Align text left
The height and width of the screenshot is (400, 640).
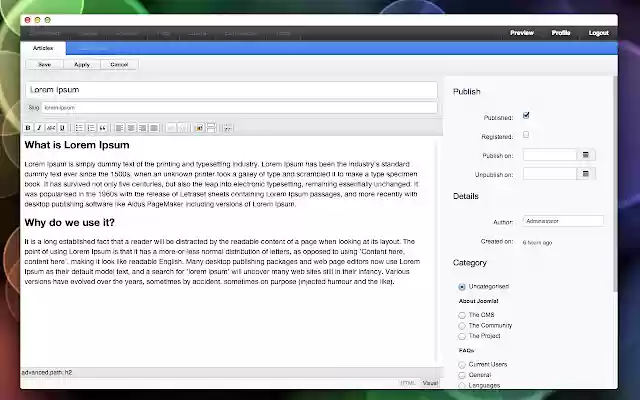119,128
